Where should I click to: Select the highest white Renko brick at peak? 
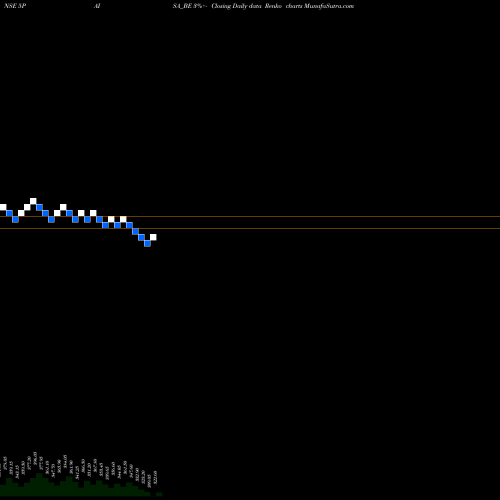click(33, 201)
